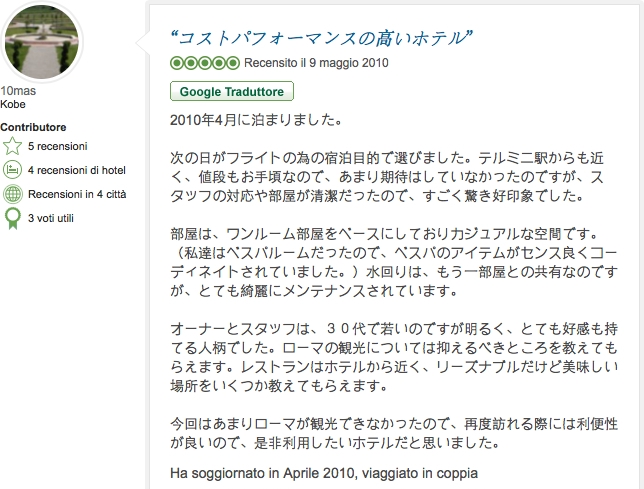Open the 10mas username profile link

pyautogui.click(x=20, y=90)
